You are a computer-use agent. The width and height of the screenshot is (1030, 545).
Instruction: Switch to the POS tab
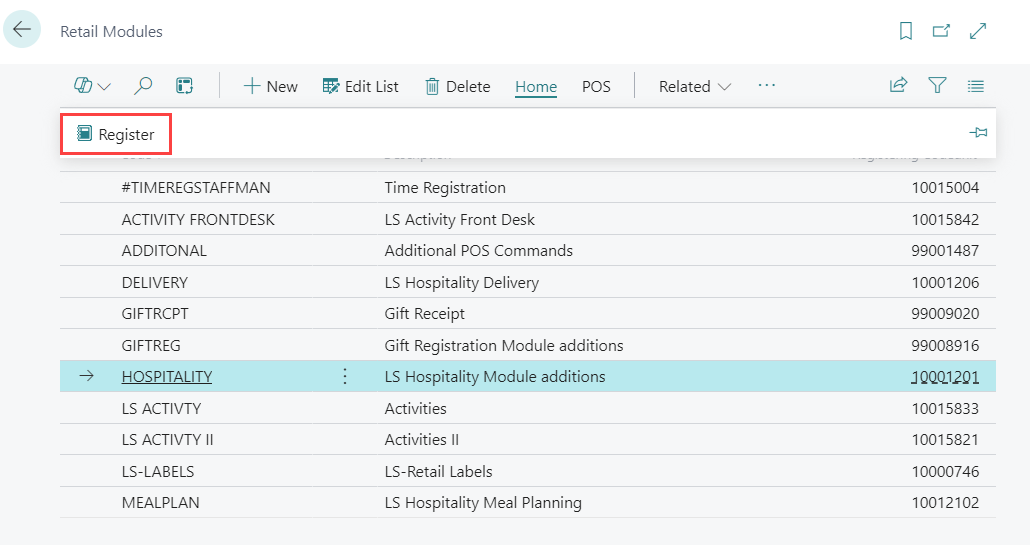pos(596,86)
